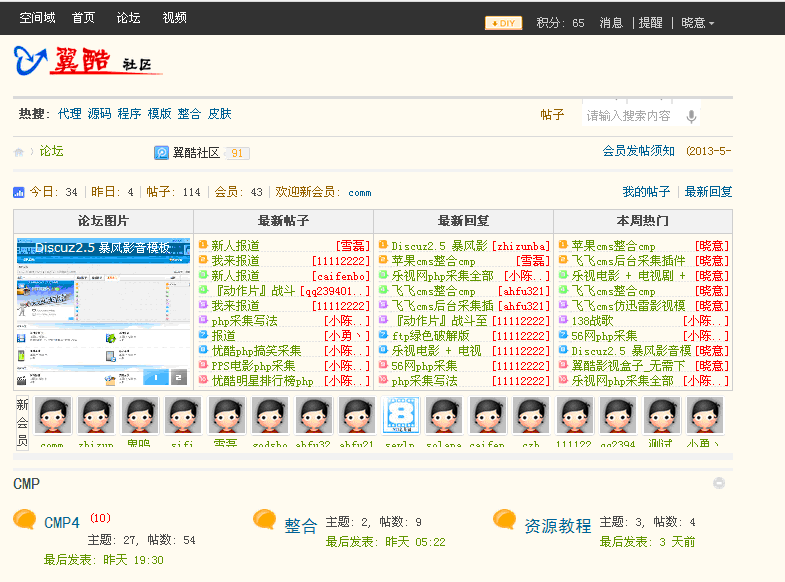
Task: Open 提醒 reminders link
Action: tap(651, 23)
